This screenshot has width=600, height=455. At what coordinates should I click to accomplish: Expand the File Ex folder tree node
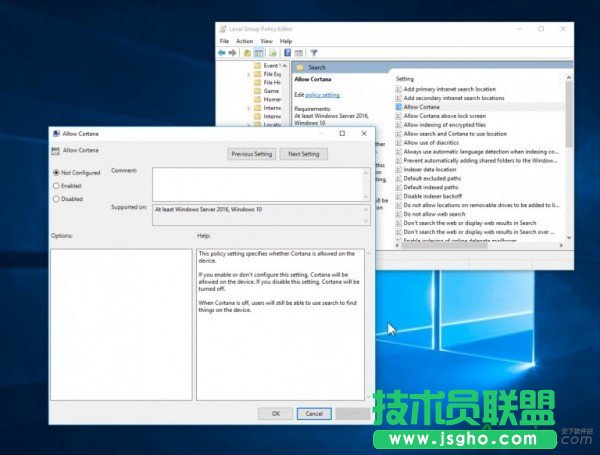[249, 75]
